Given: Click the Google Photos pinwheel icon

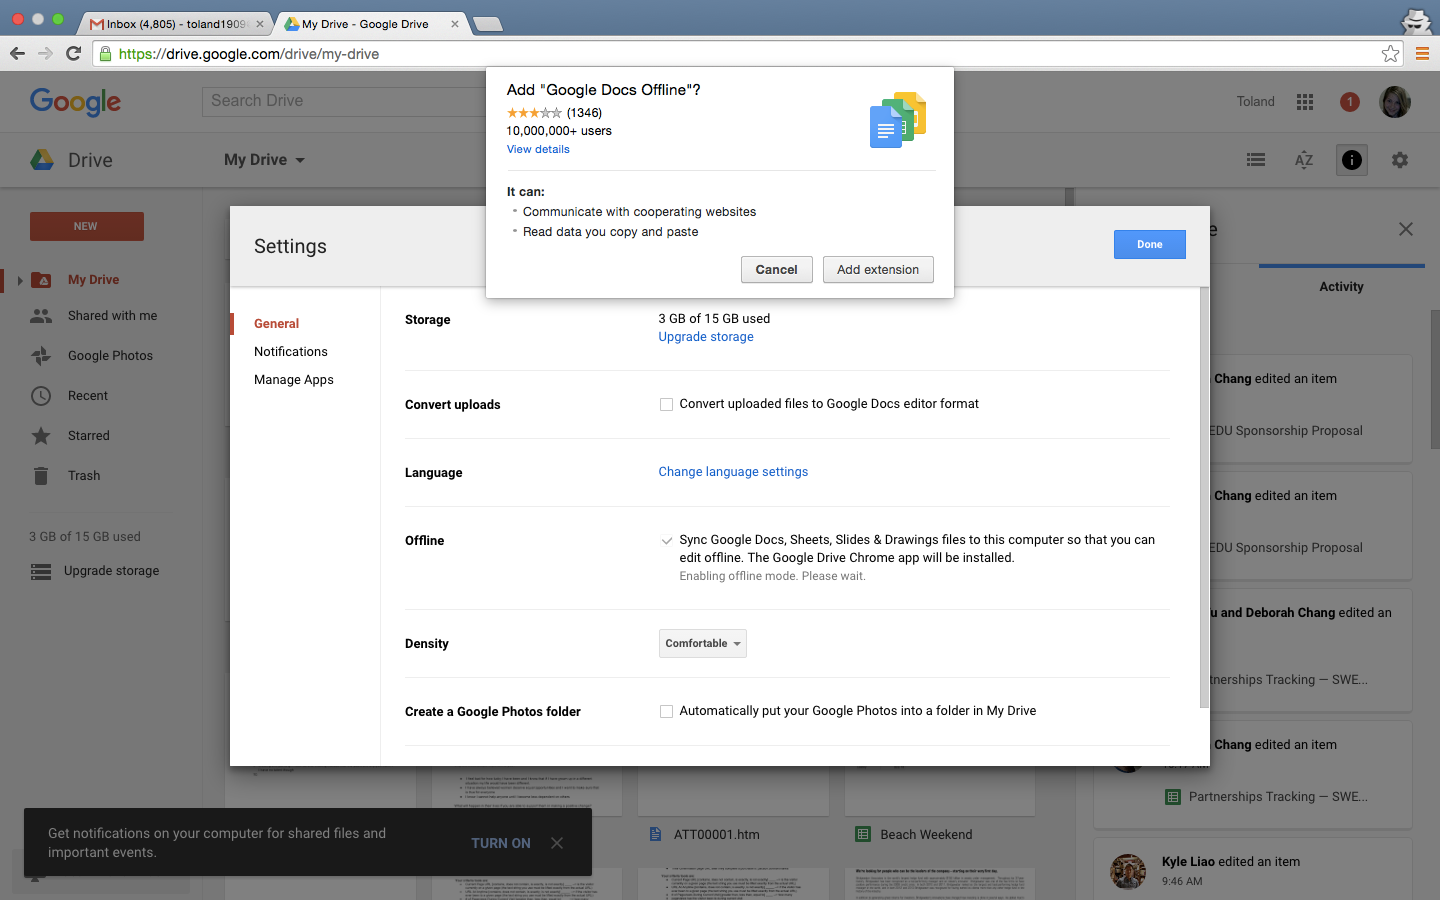Looking at the screenshot, I should click(x=41, y=356).
